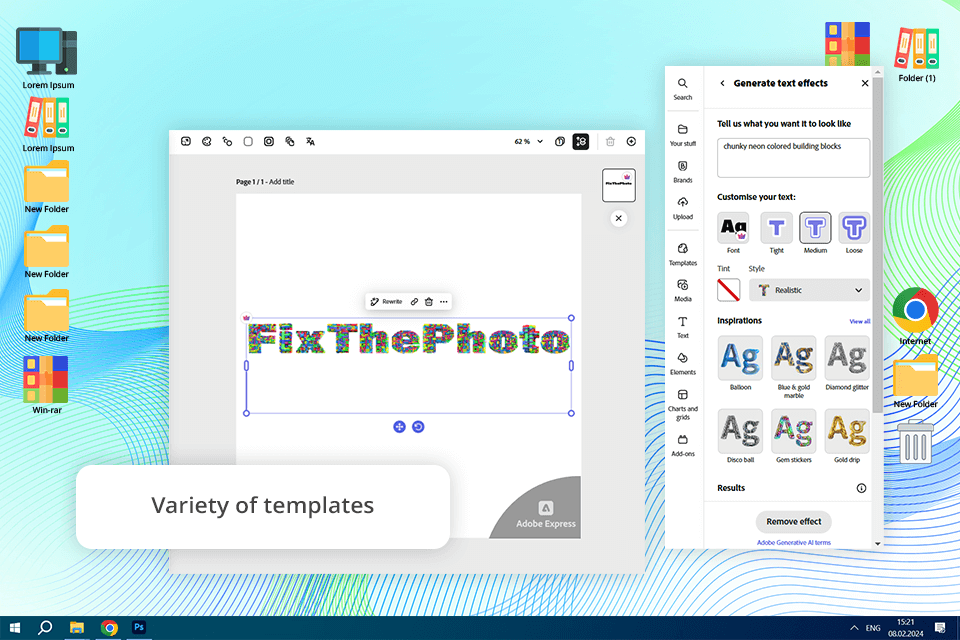Viewport: 960px width, 640px height.
Task: Click the add page plus icon in toolbar
Action: pyautogui.click(x=631, y=141)
